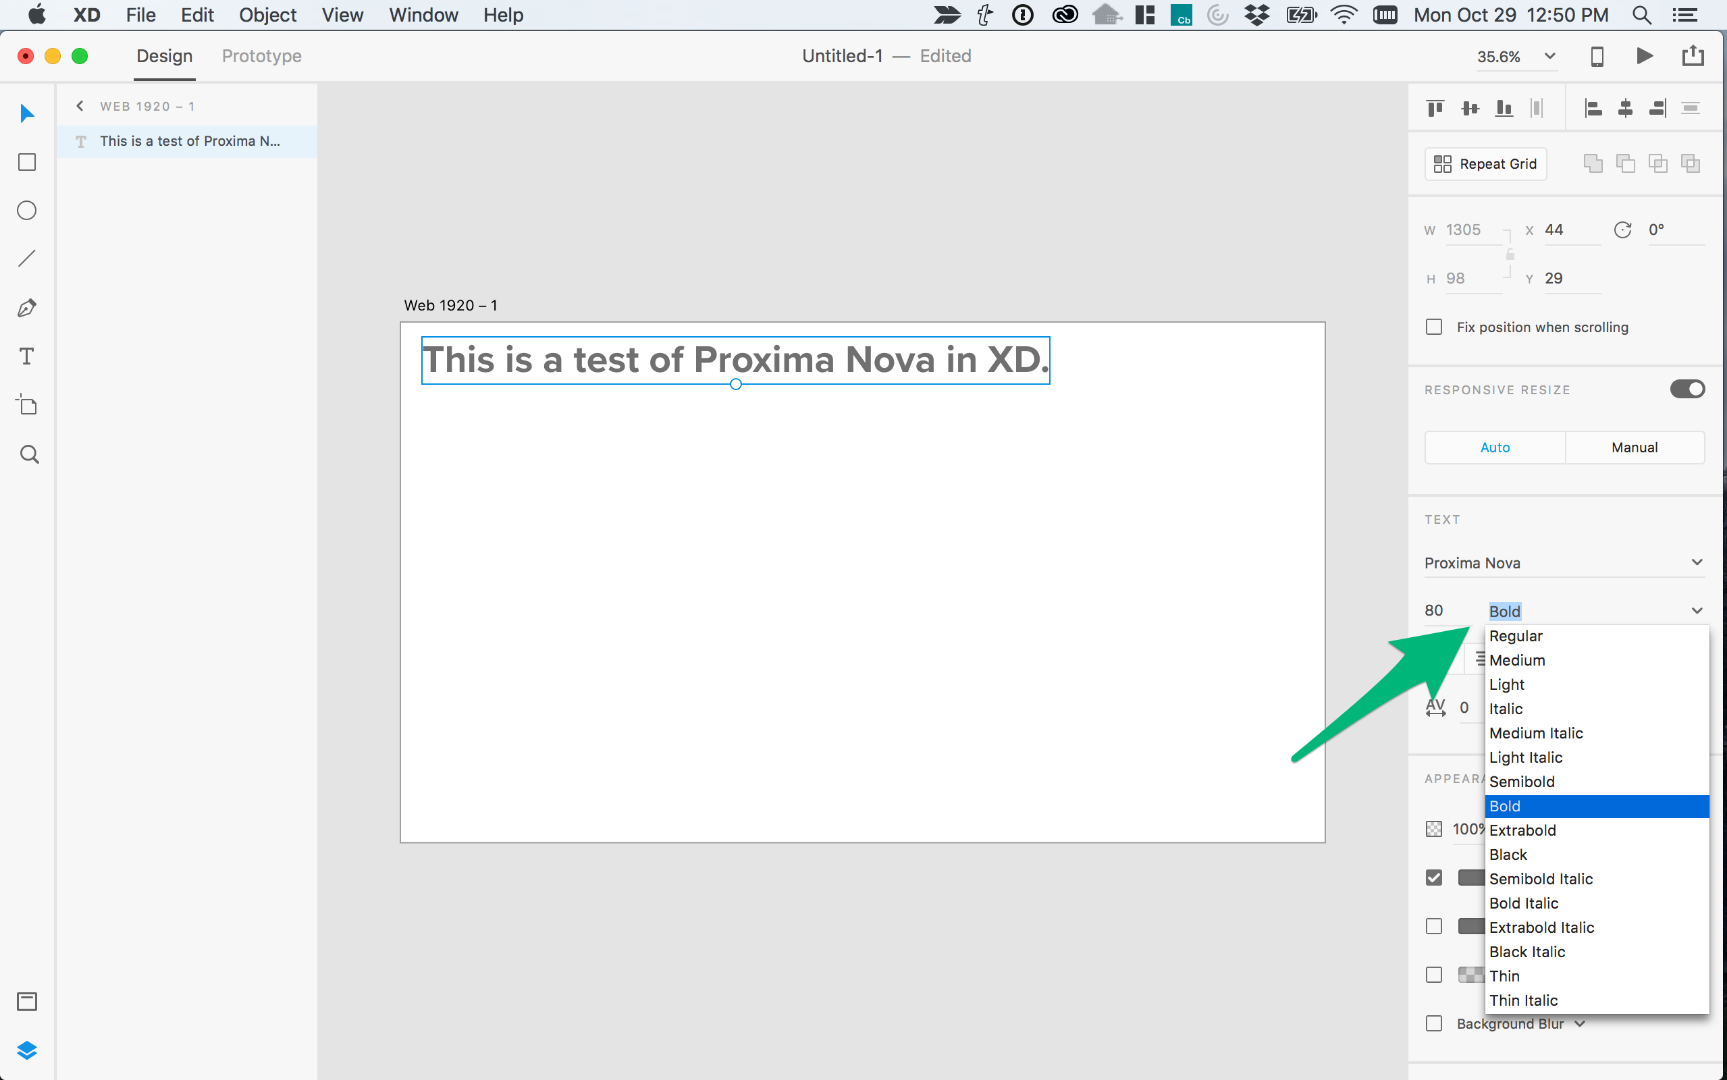This screenshot has width=1727, height=1080.
Task: Click the Border color swatch
Action: pos(1471,927)
